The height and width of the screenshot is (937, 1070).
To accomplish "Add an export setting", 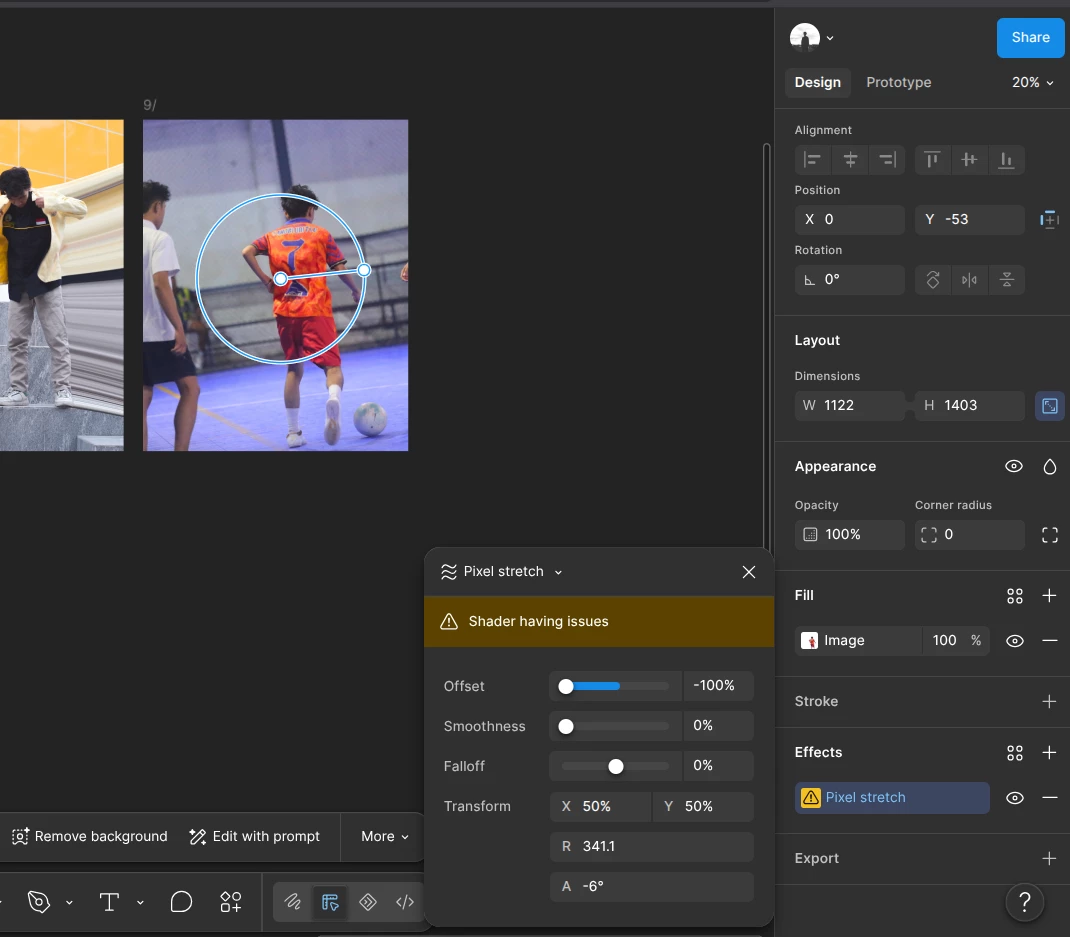I will [1050, 859].
